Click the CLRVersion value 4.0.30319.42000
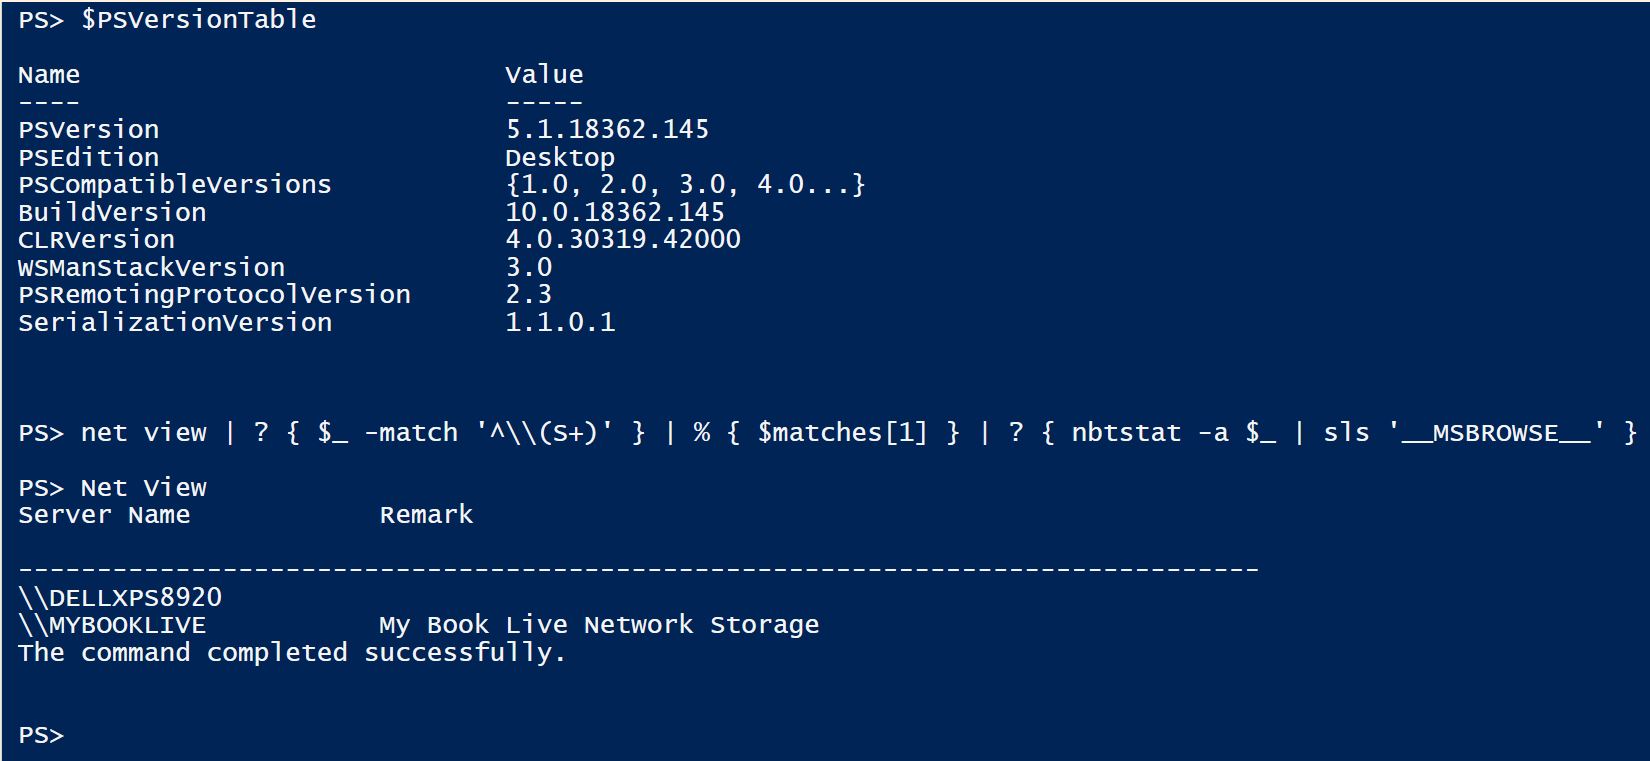The width and height of the screenshot is (1650, 761). (623, 239)
